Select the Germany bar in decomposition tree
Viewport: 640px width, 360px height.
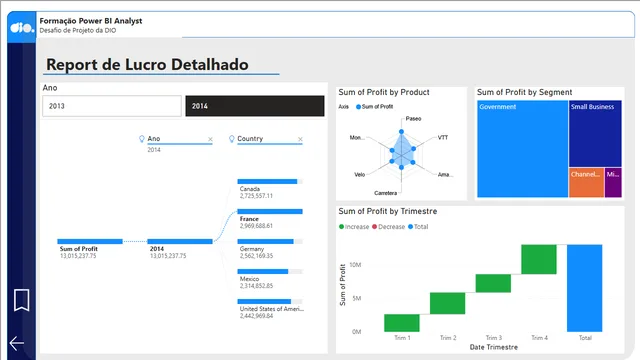coord(270,242)
